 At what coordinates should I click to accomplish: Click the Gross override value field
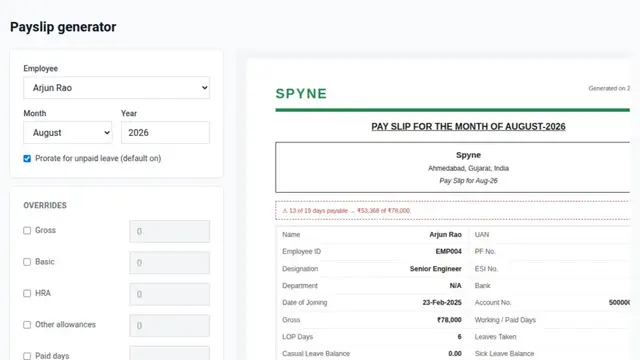[x=170, y=231]
